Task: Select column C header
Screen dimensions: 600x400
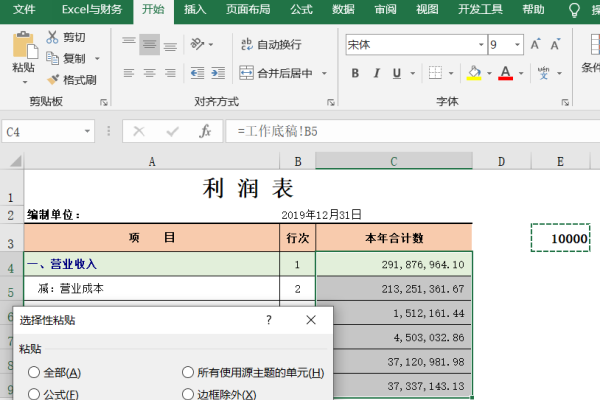Action: [394, 161]
